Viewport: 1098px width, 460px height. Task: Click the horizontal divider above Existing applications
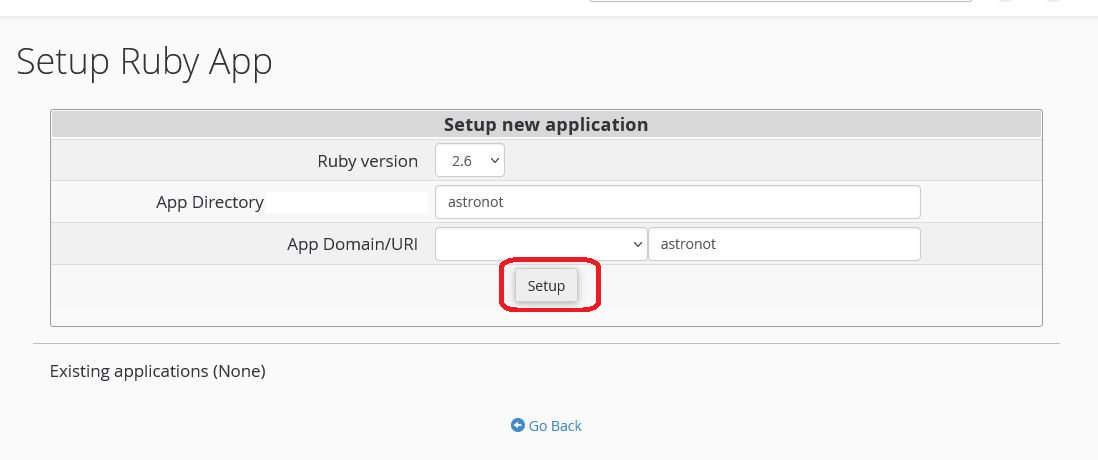tap(546, 344)
